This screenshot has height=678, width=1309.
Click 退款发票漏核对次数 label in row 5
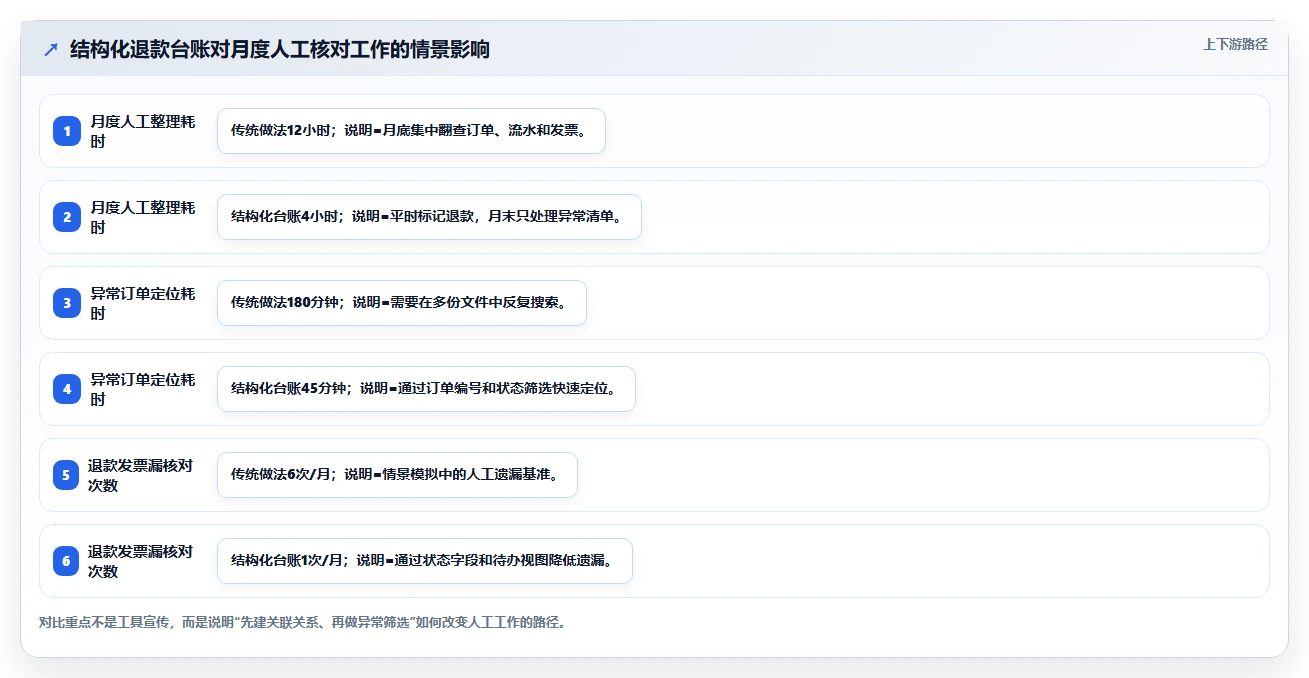141,475
